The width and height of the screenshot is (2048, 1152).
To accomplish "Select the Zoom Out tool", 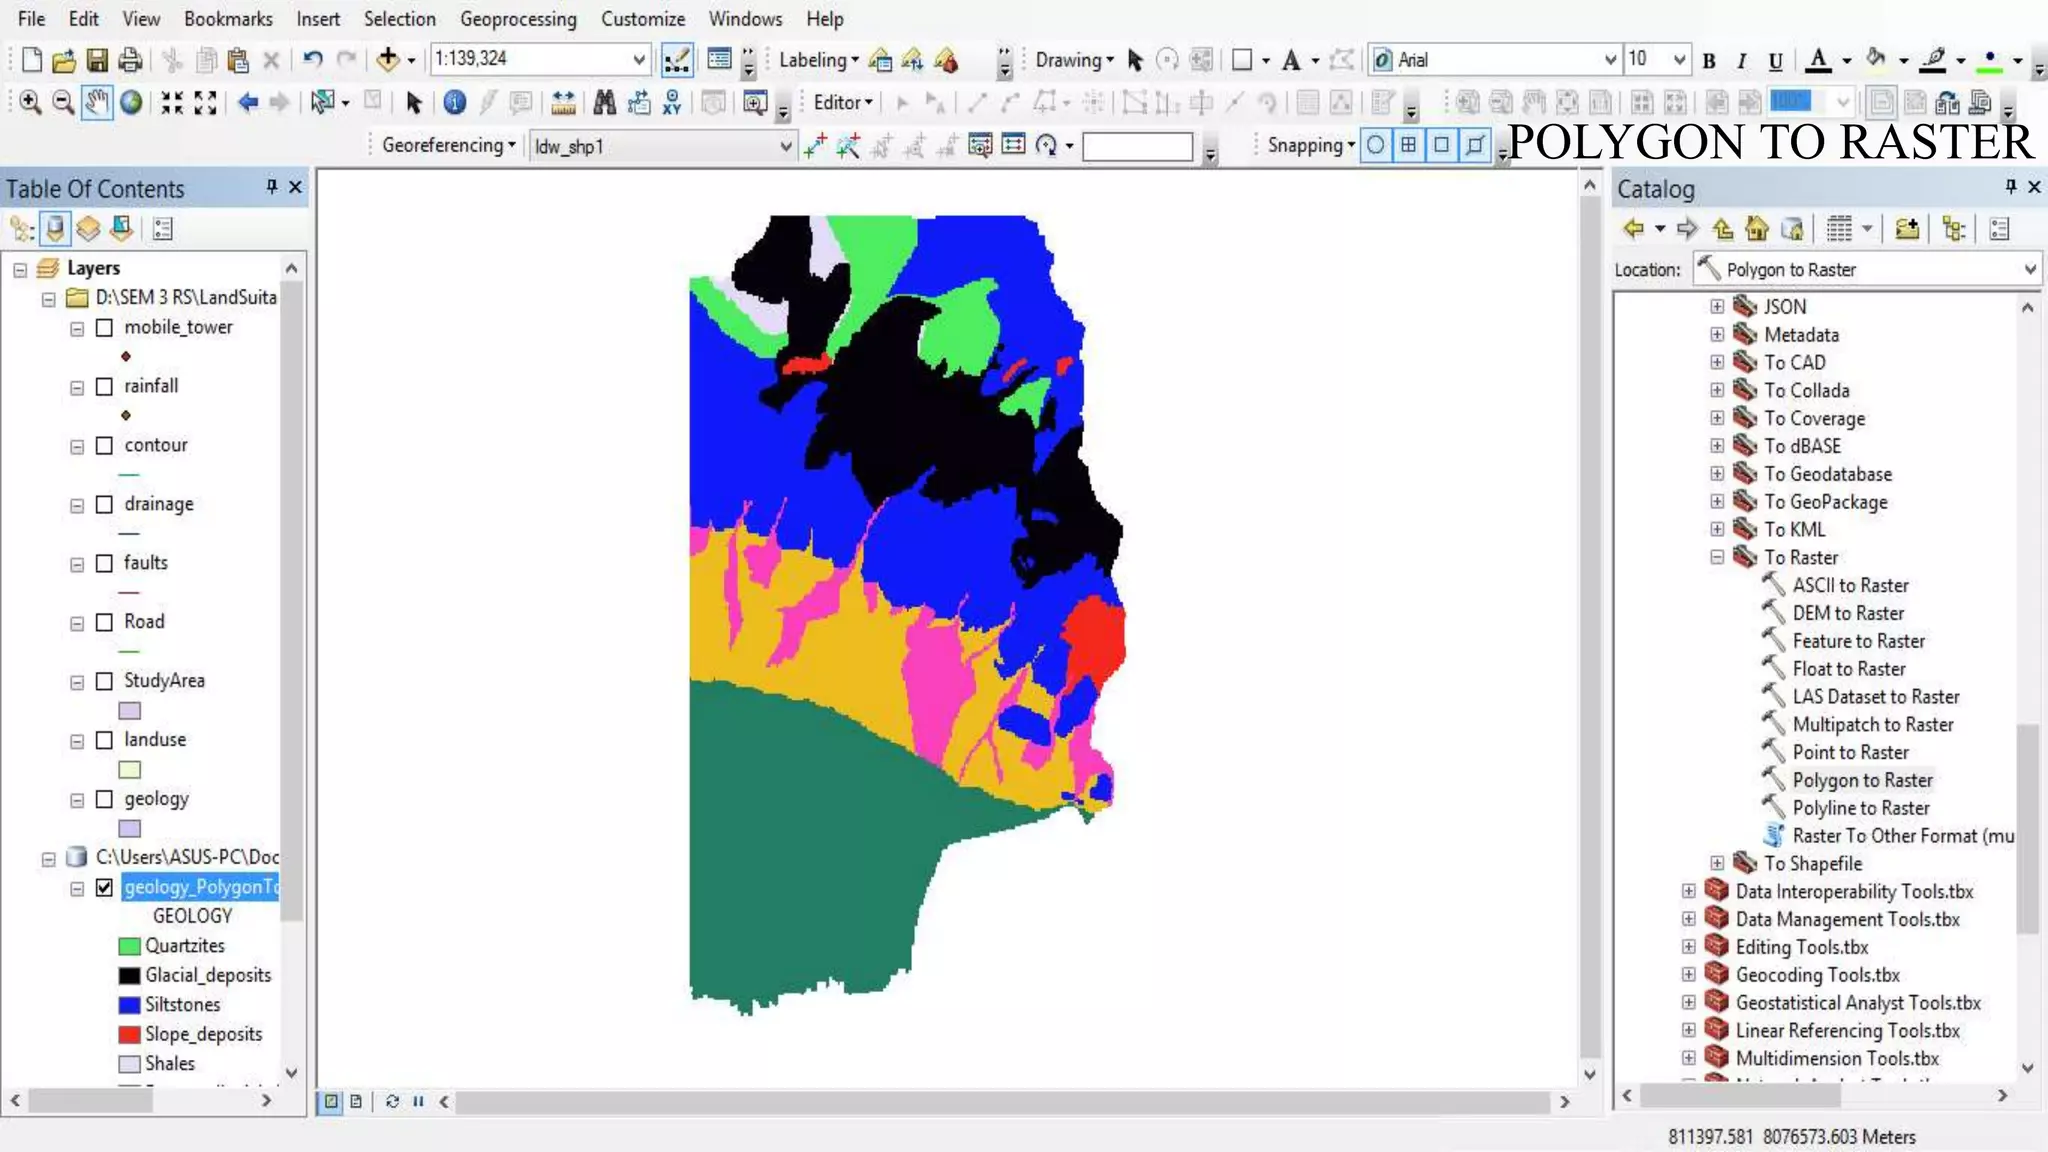I will (x=63, y=102).
